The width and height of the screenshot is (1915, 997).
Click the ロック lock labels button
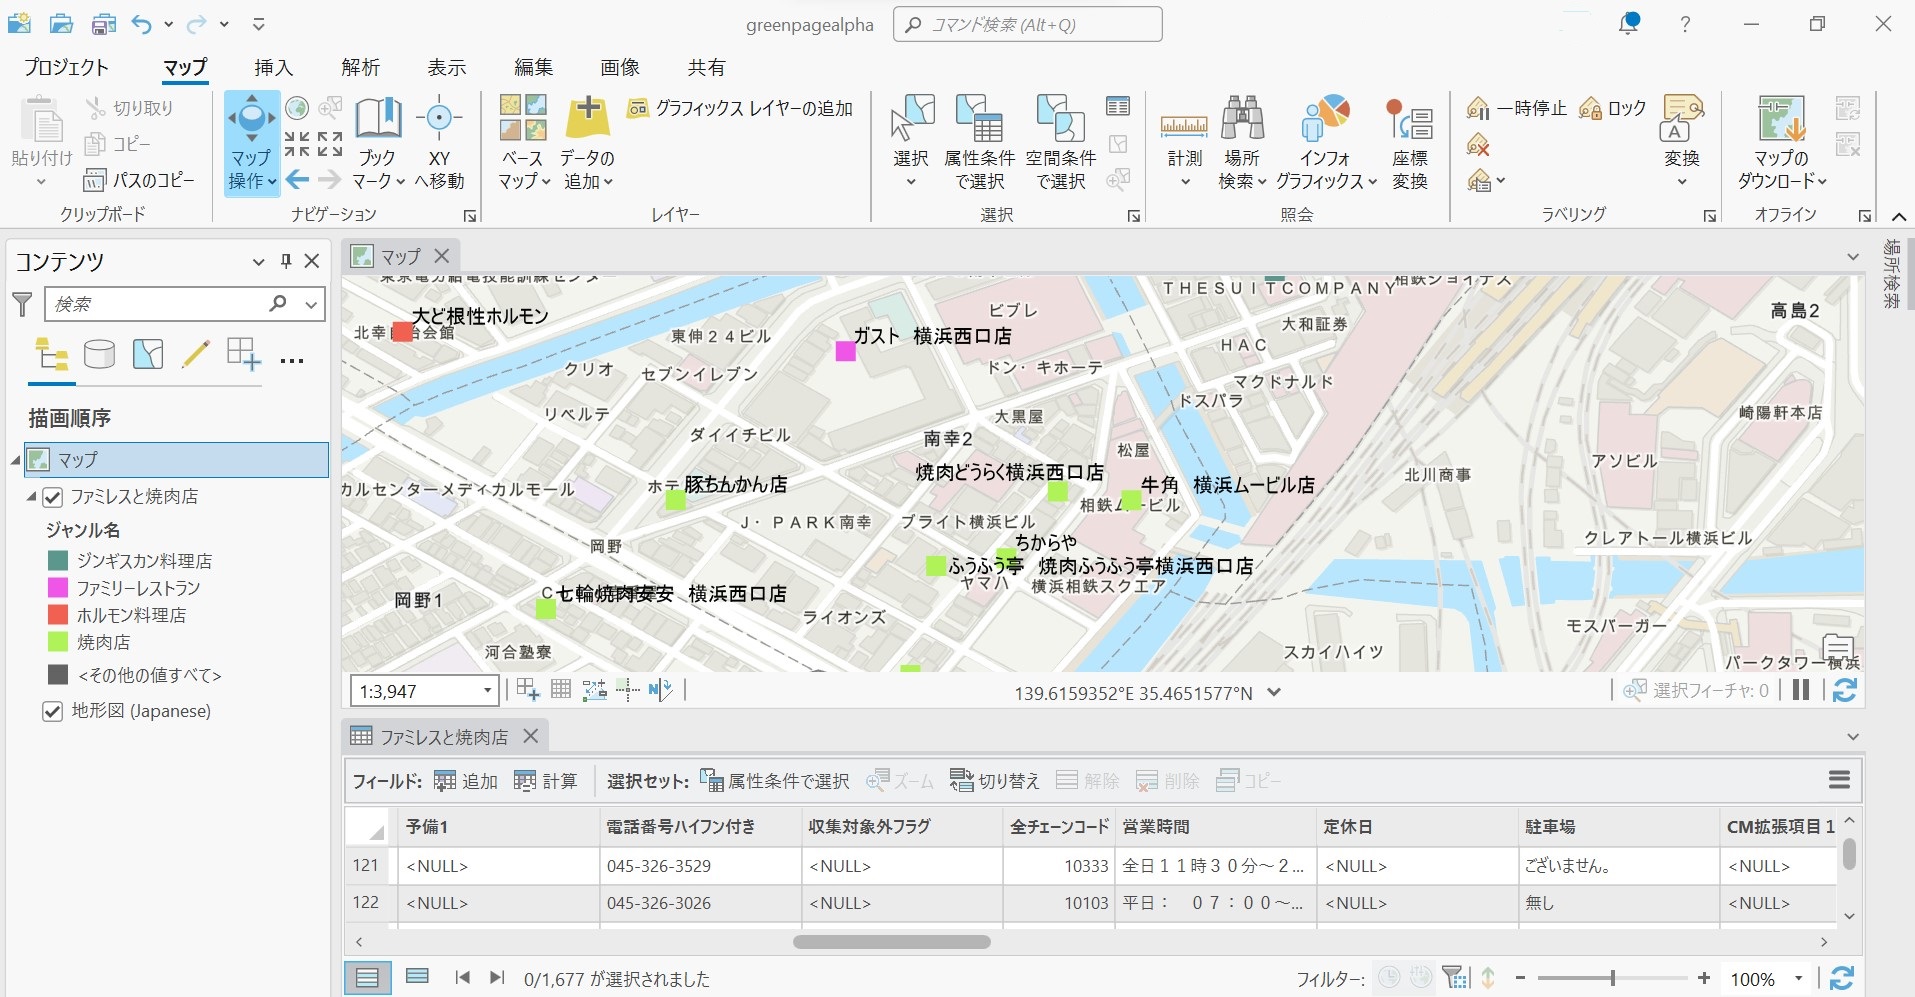pyautogui.click(x=1612, y=108)
